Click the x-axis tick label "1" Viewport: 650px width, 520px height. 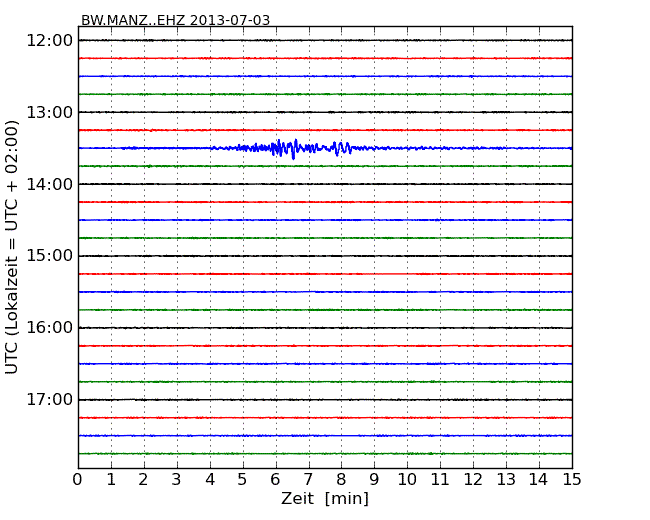coord(111,480)
